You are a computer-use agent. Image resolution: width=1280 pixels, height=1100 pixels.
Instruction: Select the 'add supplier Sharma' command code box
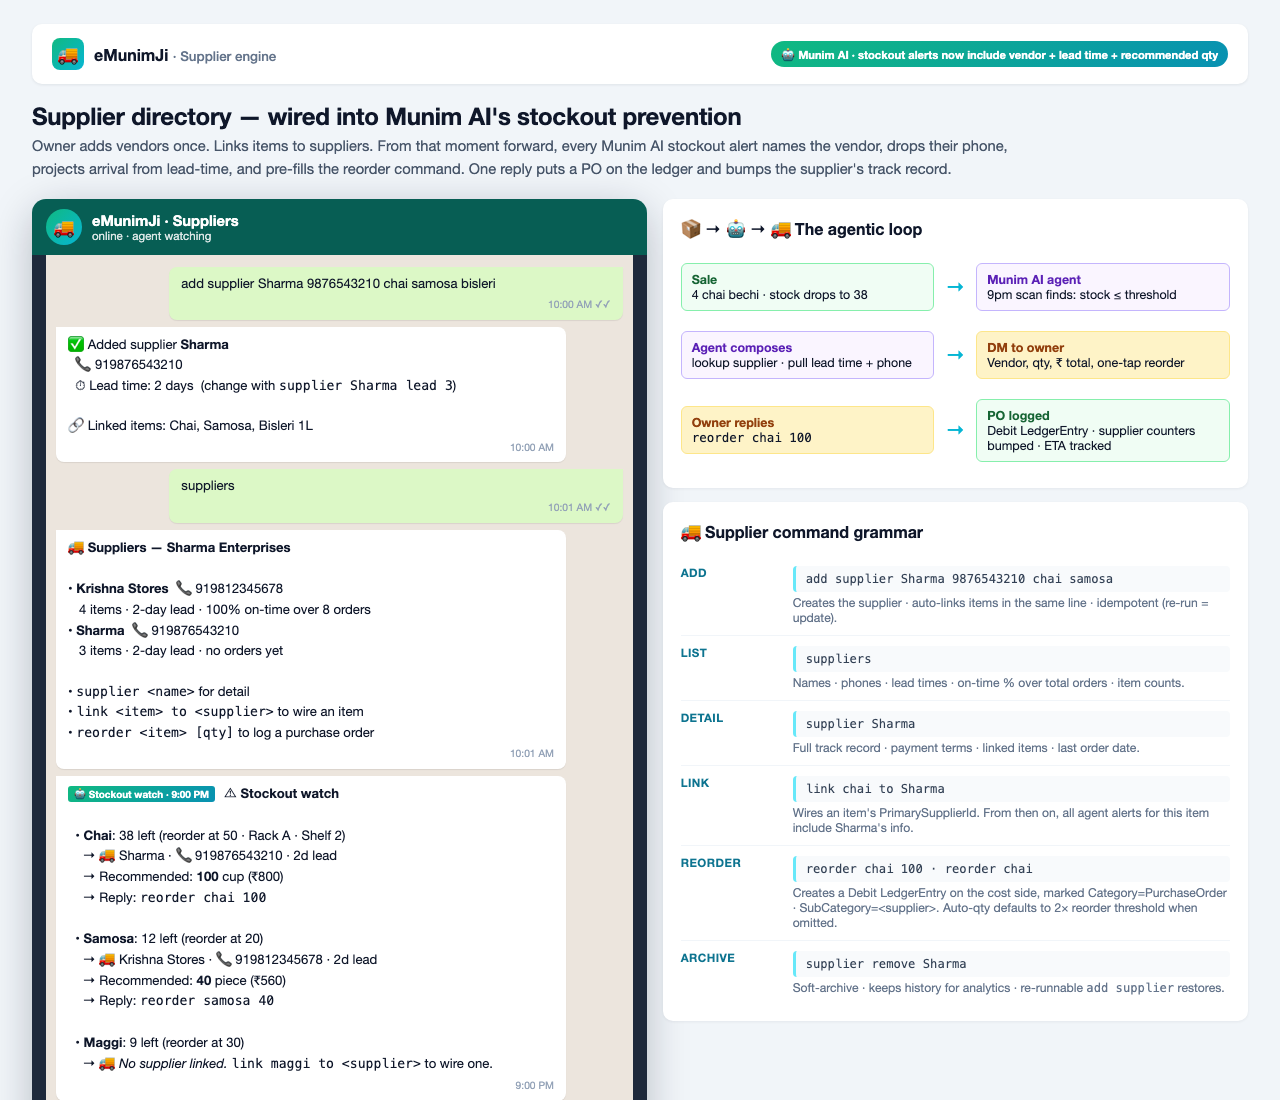point(1011,579)
